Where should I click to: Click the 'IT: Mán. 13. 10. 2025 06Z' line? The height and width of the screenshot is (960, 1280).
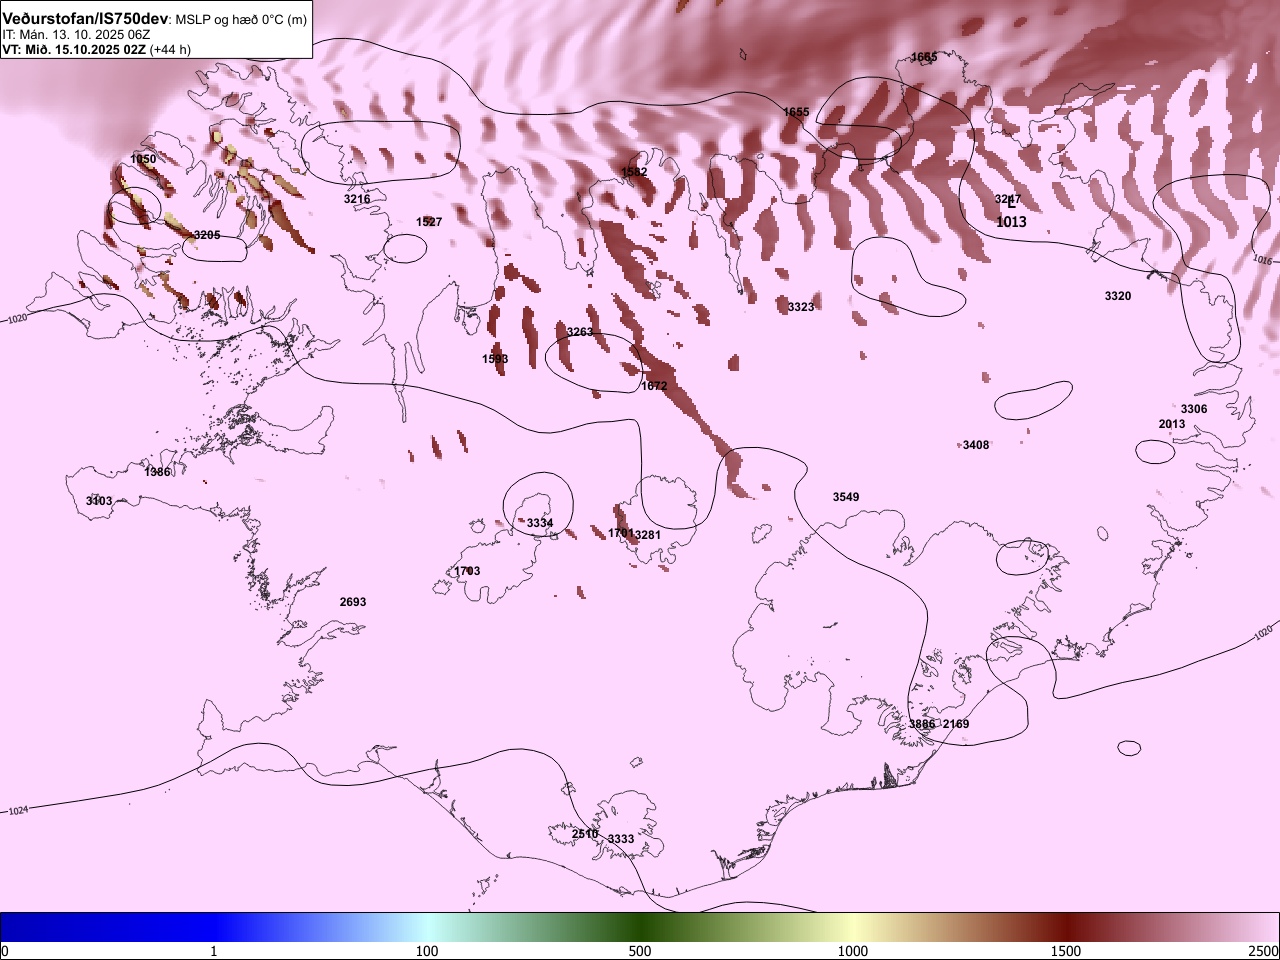point(76,34)
